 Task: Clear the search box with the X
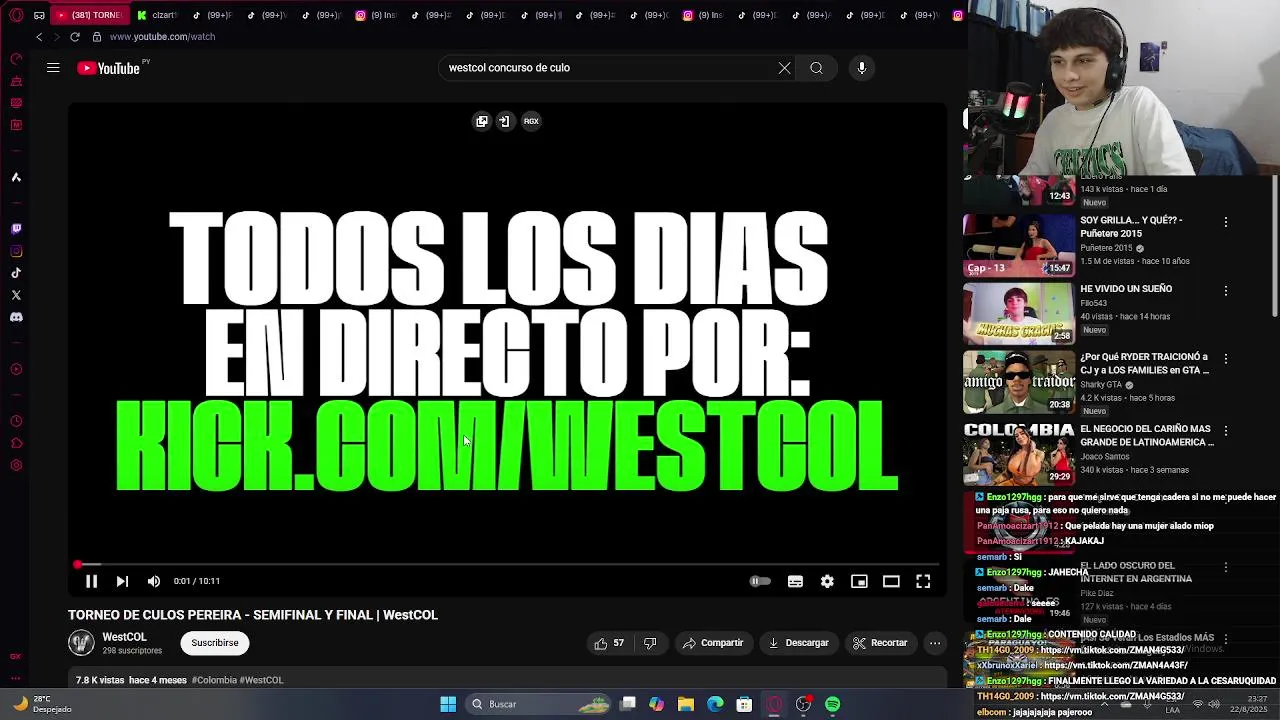[785, 68]
